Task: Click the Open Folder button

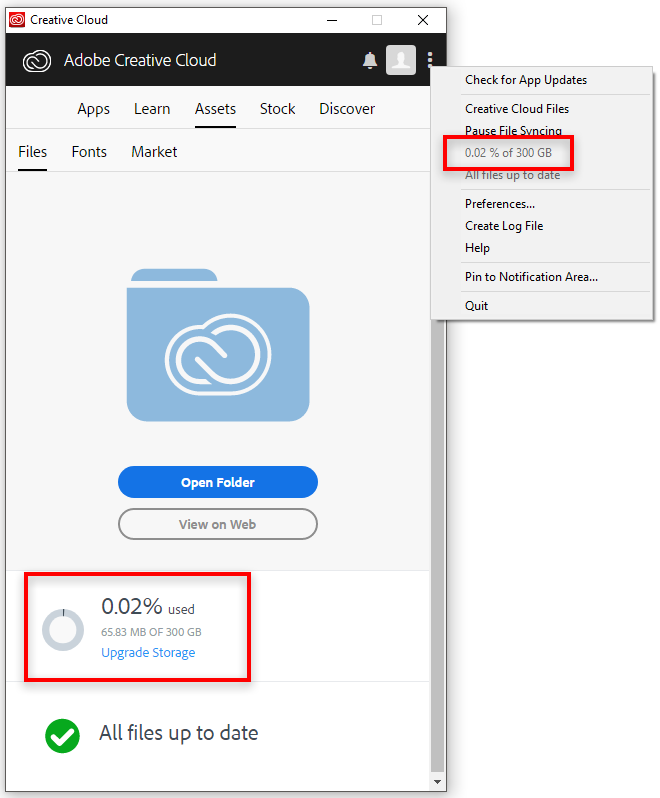Action: tap(218, 482)
